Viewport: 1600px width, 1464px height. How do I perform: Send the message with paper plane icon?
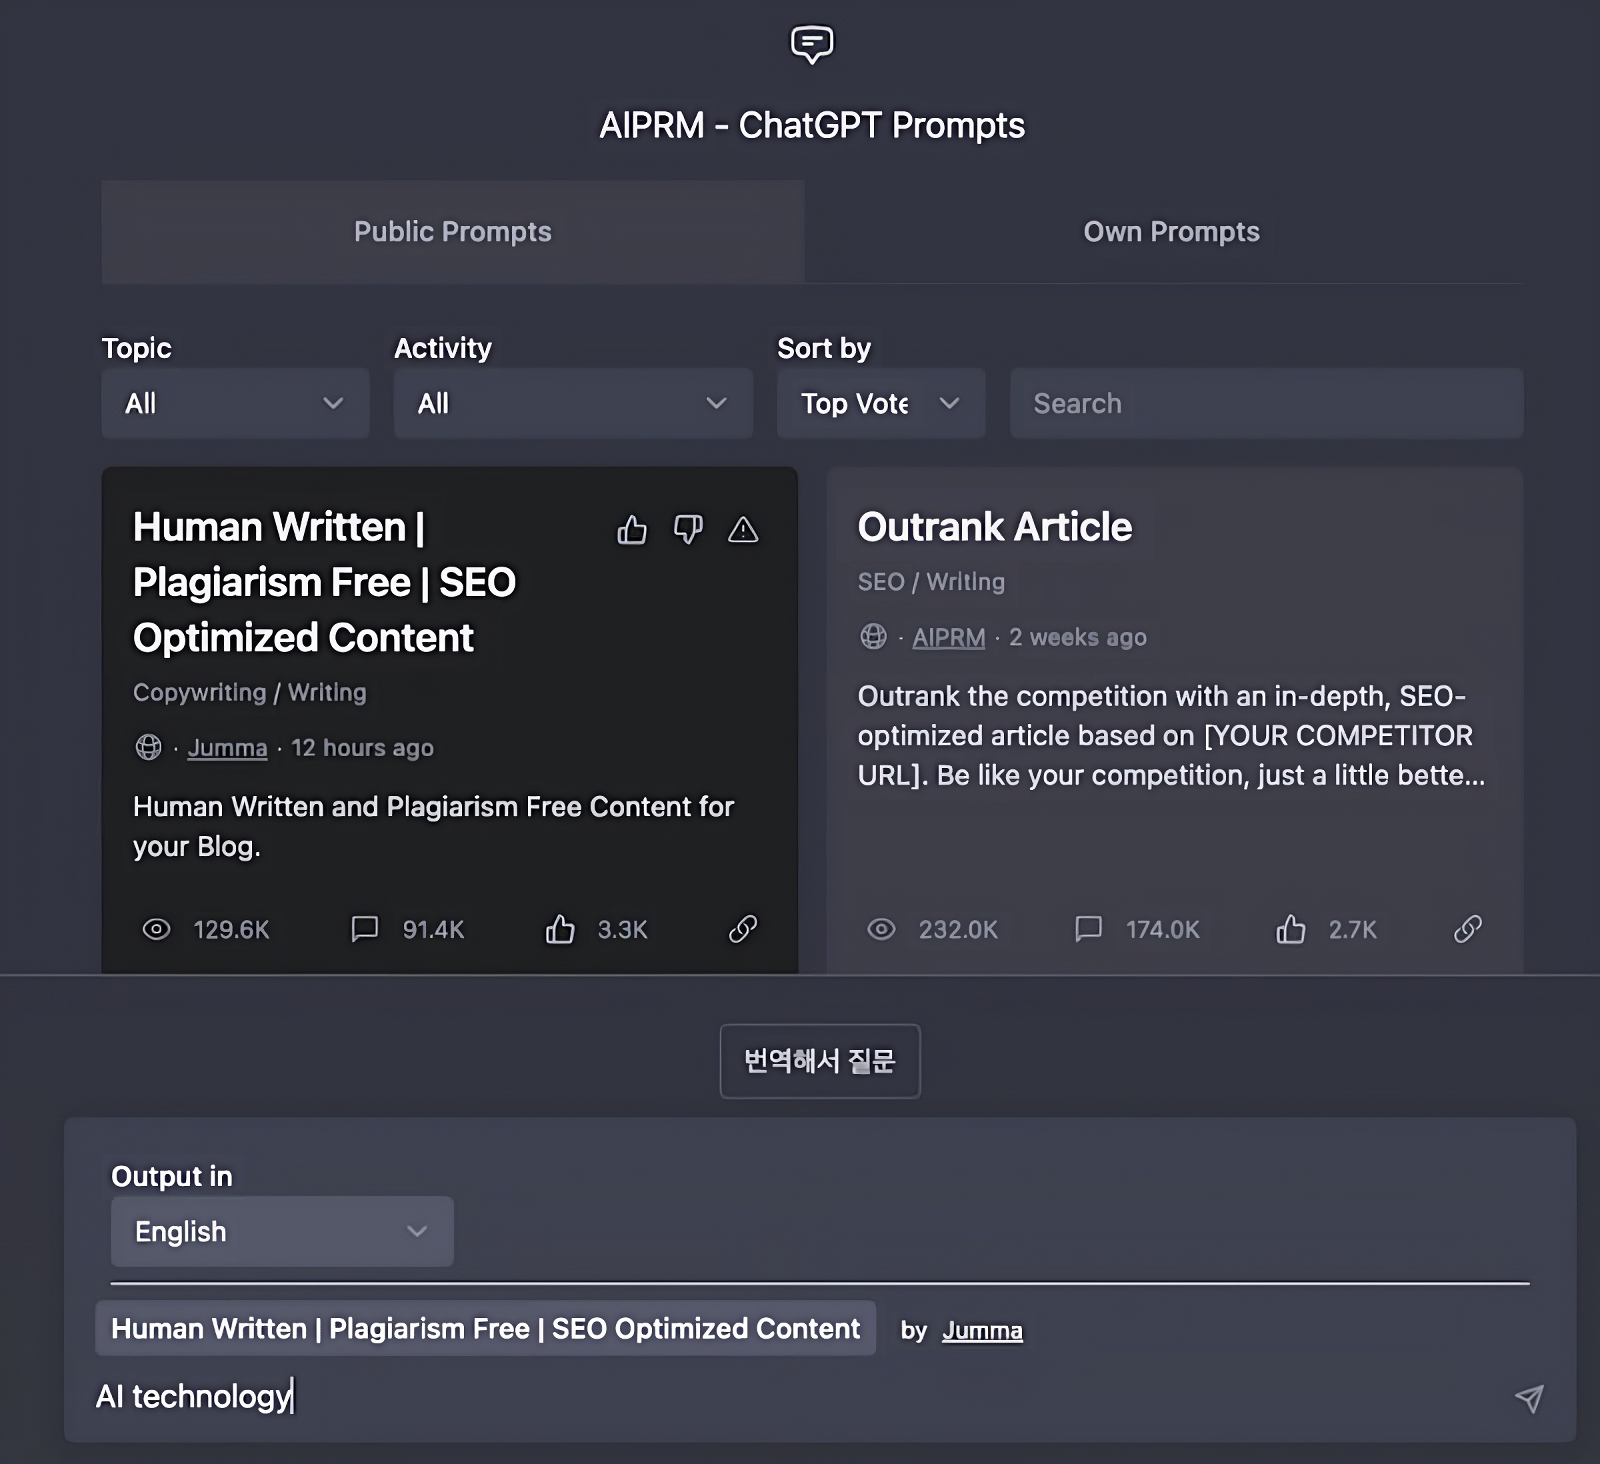click(1529, 1398)
